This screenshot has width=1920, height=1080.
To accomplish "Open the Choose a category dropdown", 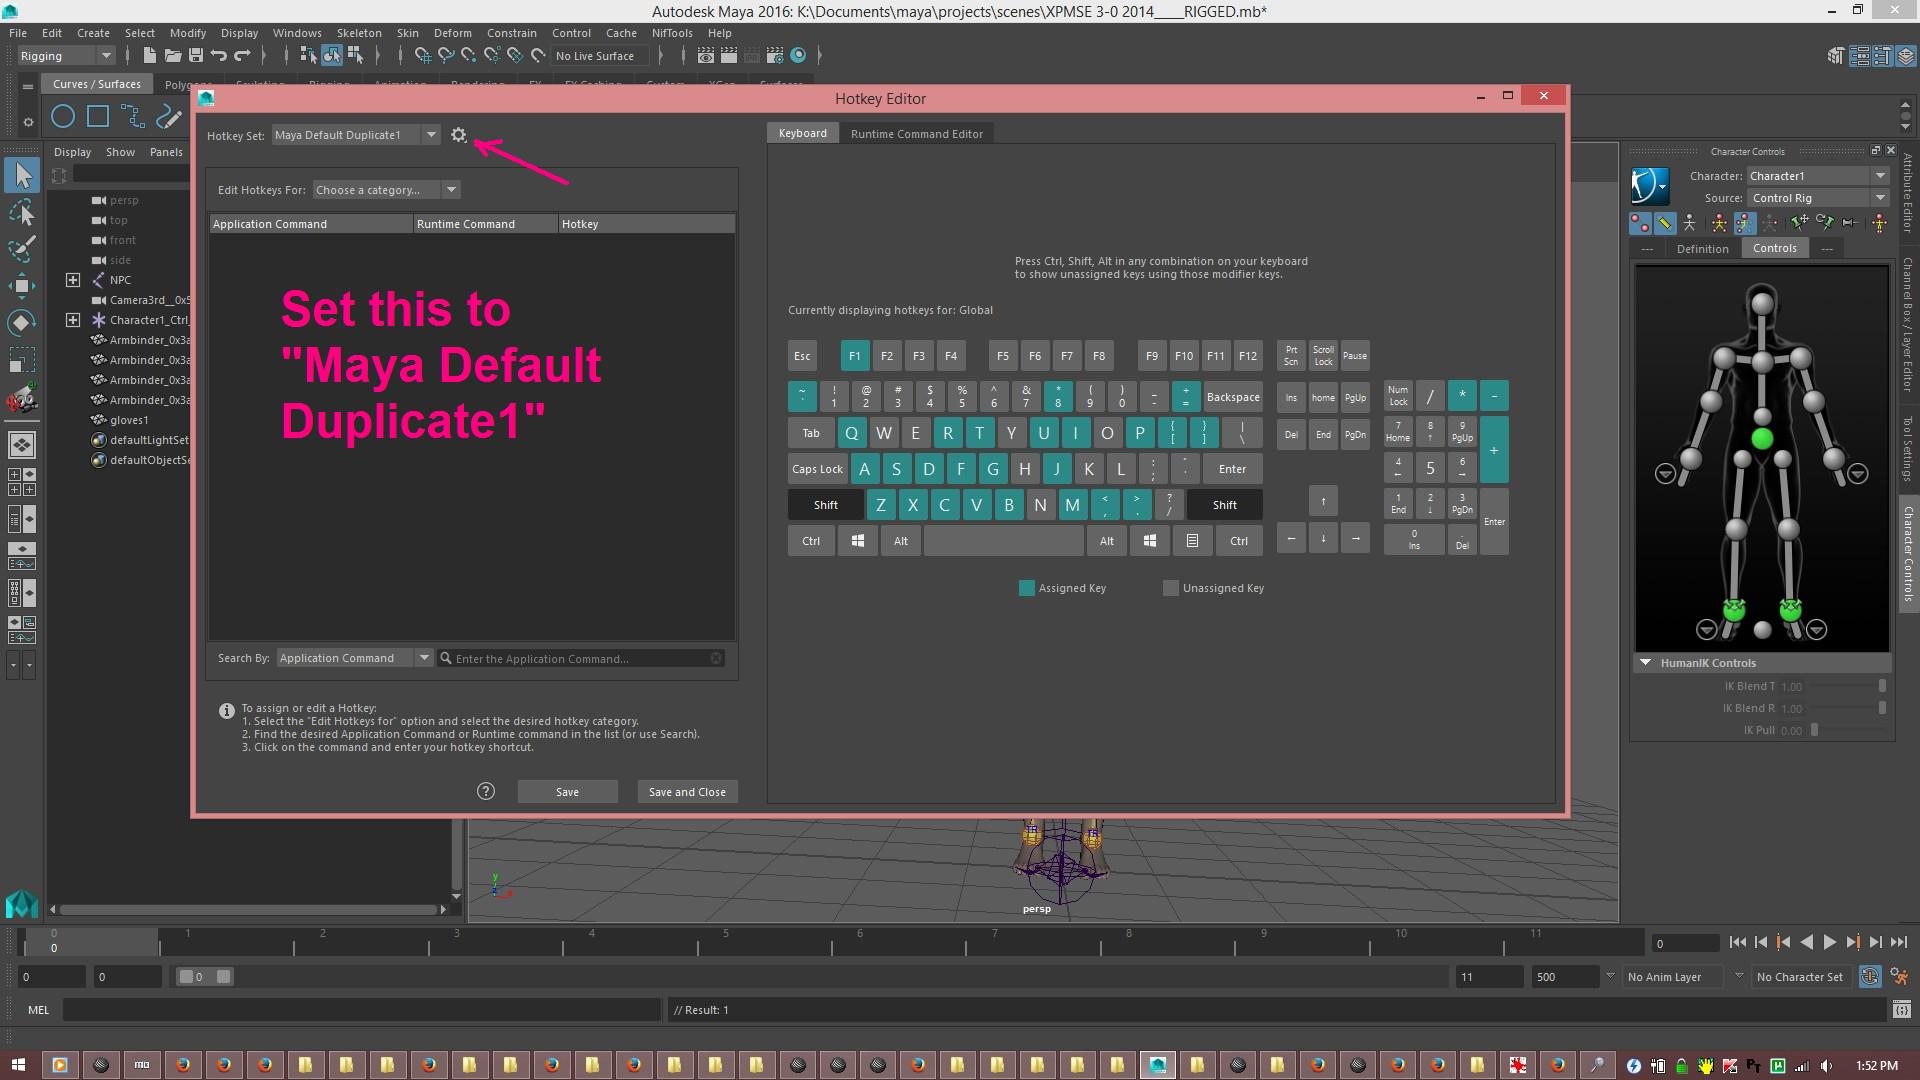I will tap(386, 190).
